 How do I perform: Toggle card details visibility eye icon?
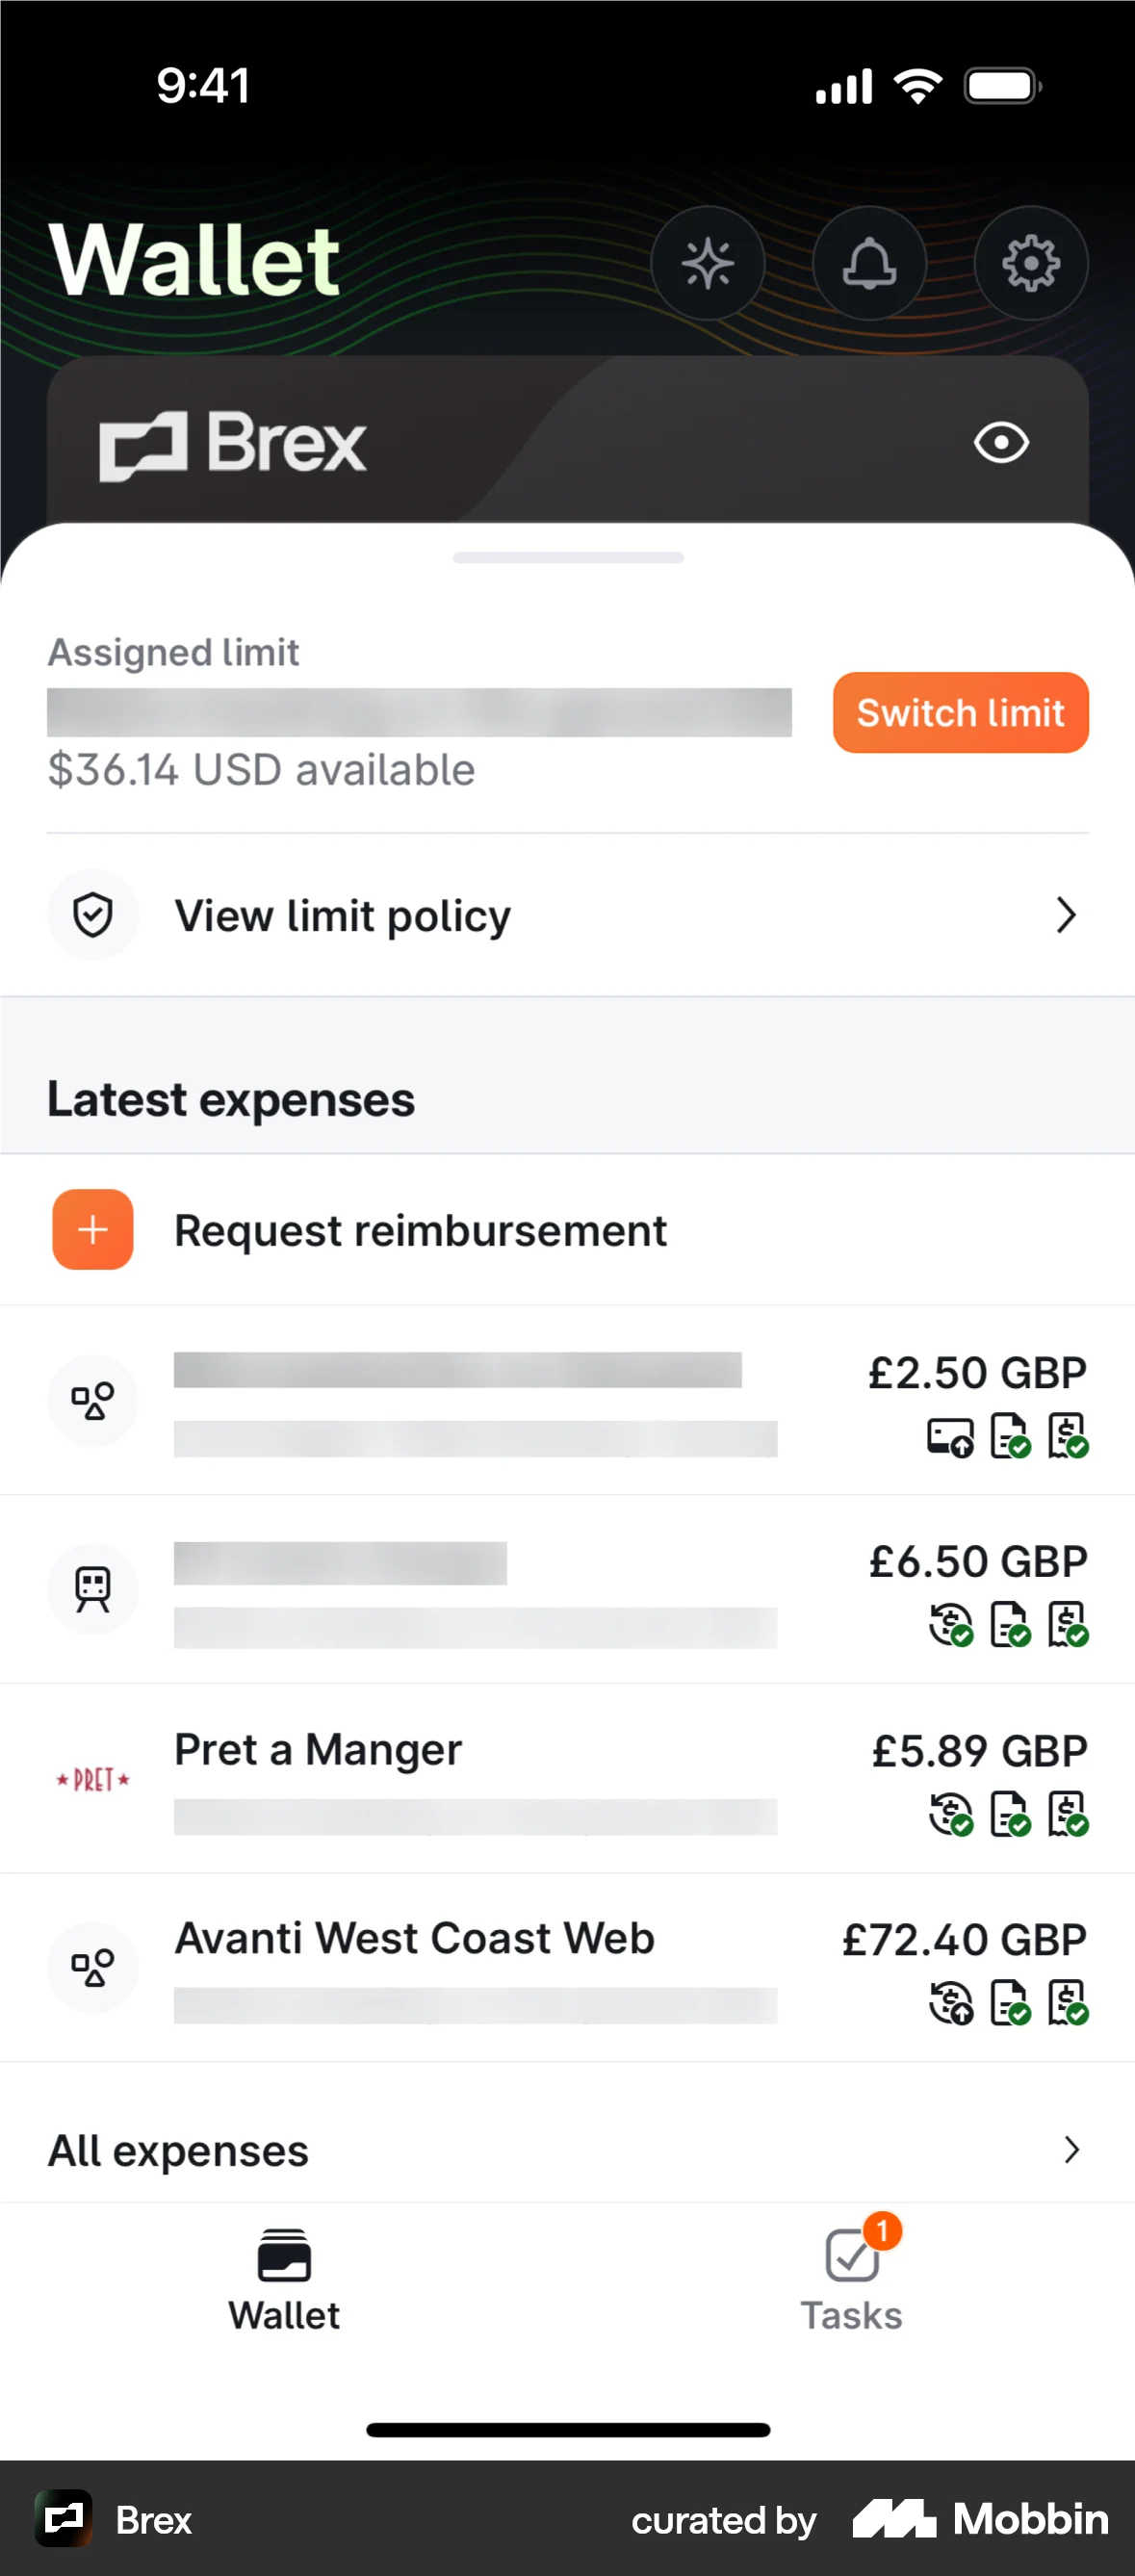click(1001, 443)
